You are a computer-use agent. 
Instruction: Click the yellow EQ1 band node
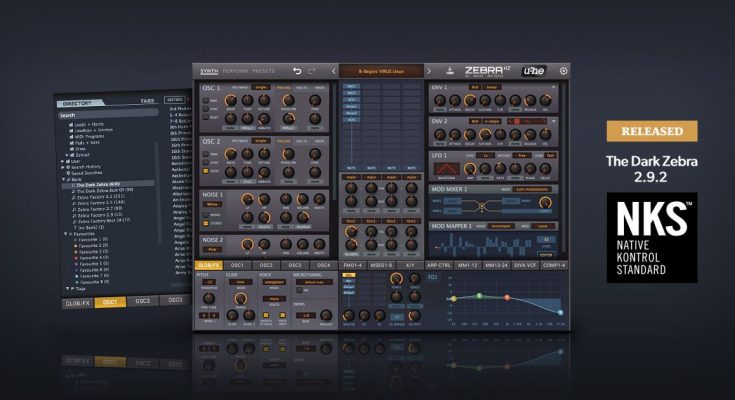[x=453, y=298]
